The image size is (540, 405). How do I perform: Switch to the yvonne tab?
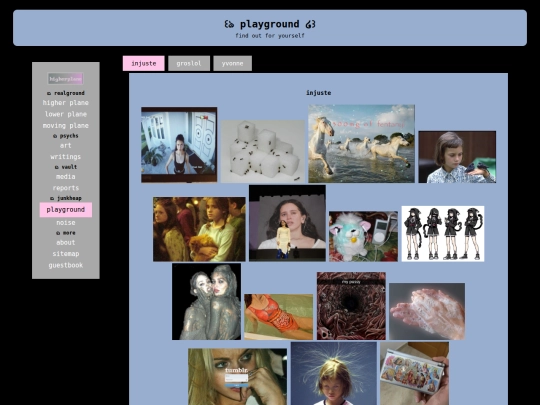tap(232, 63)
